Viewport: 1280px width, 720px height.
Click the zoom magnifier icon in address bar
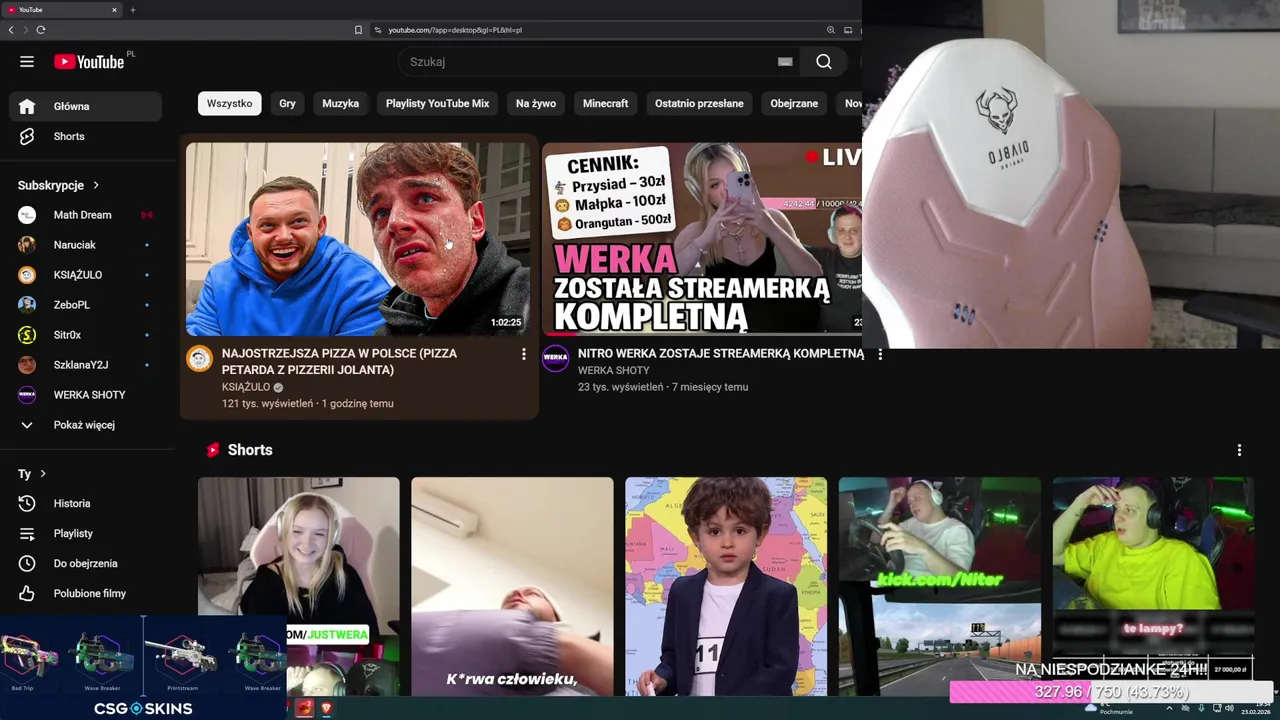point(830,30)
